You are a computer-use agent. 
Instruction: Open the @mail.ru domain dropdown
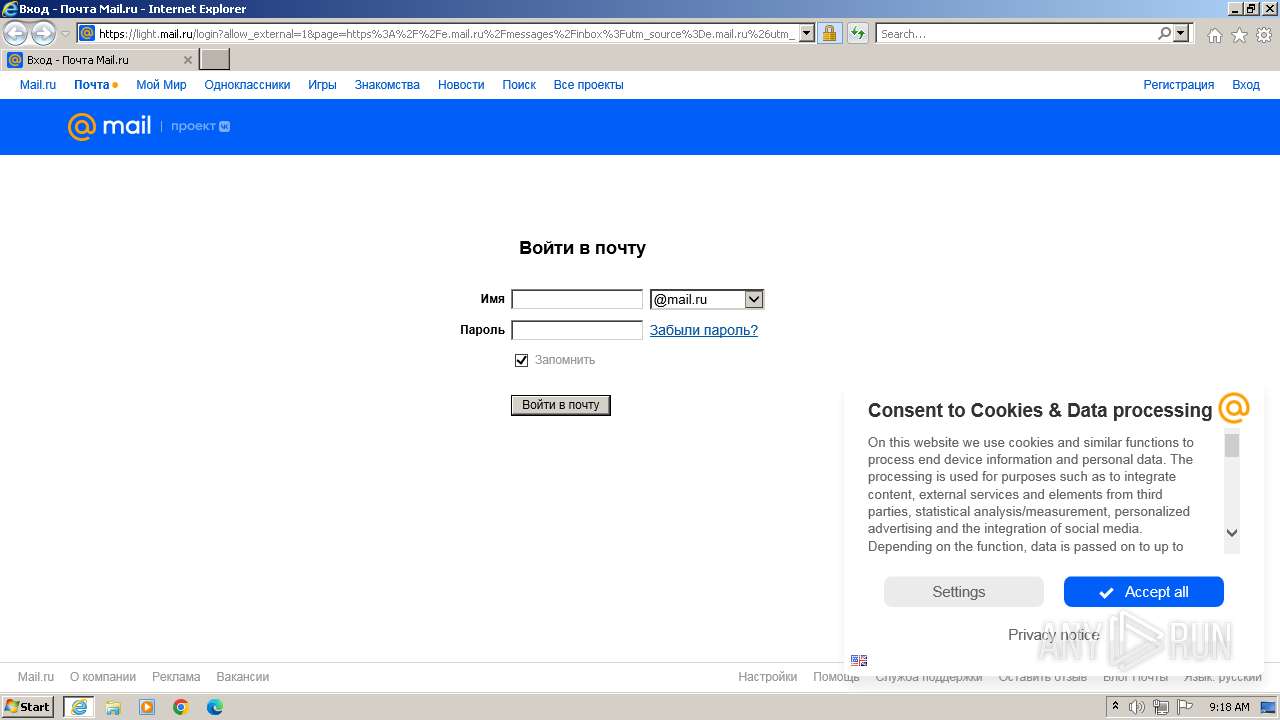[x=707, y=299]
